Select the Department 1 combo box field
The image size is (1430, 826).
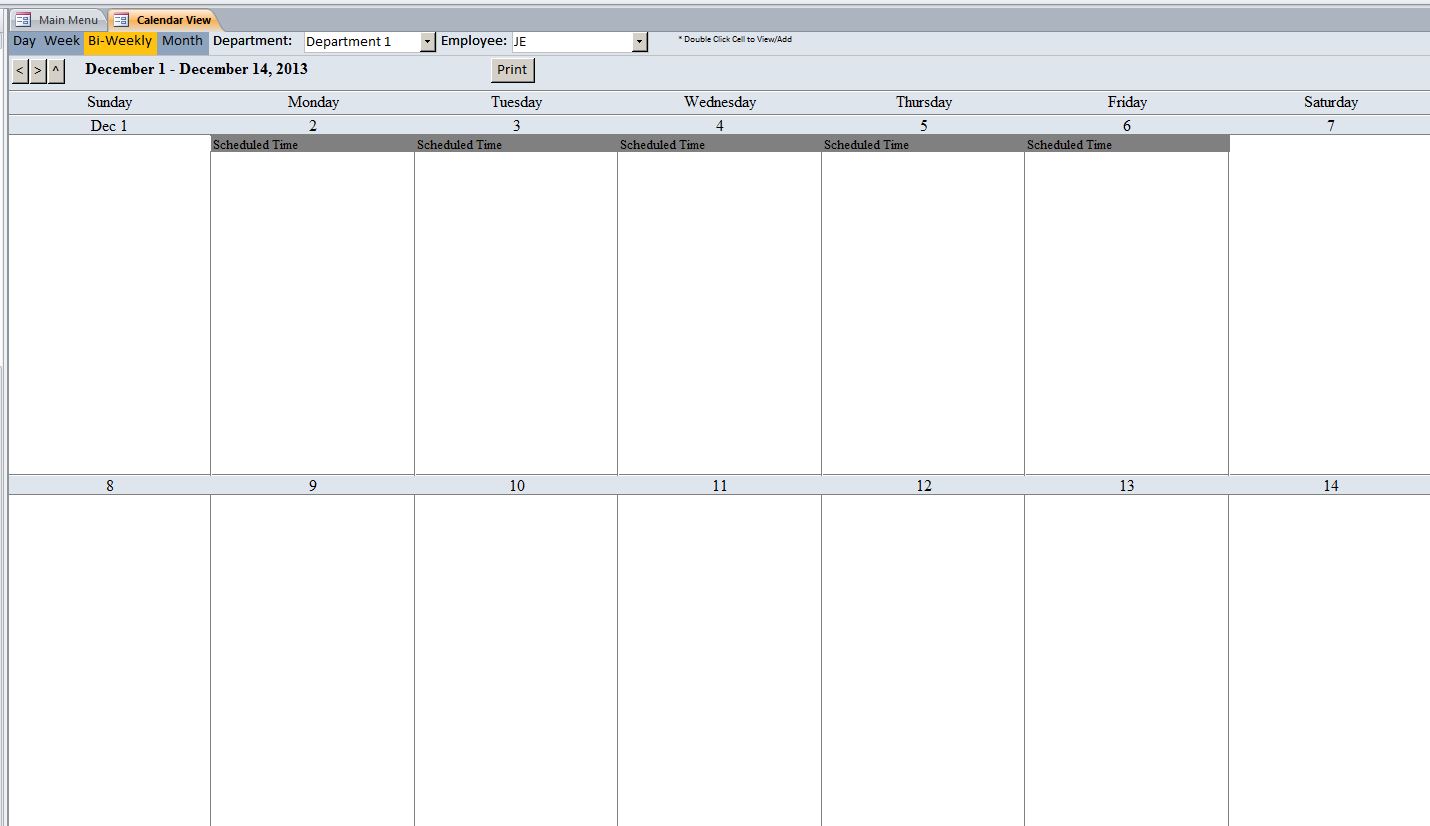tap(360, 41)
